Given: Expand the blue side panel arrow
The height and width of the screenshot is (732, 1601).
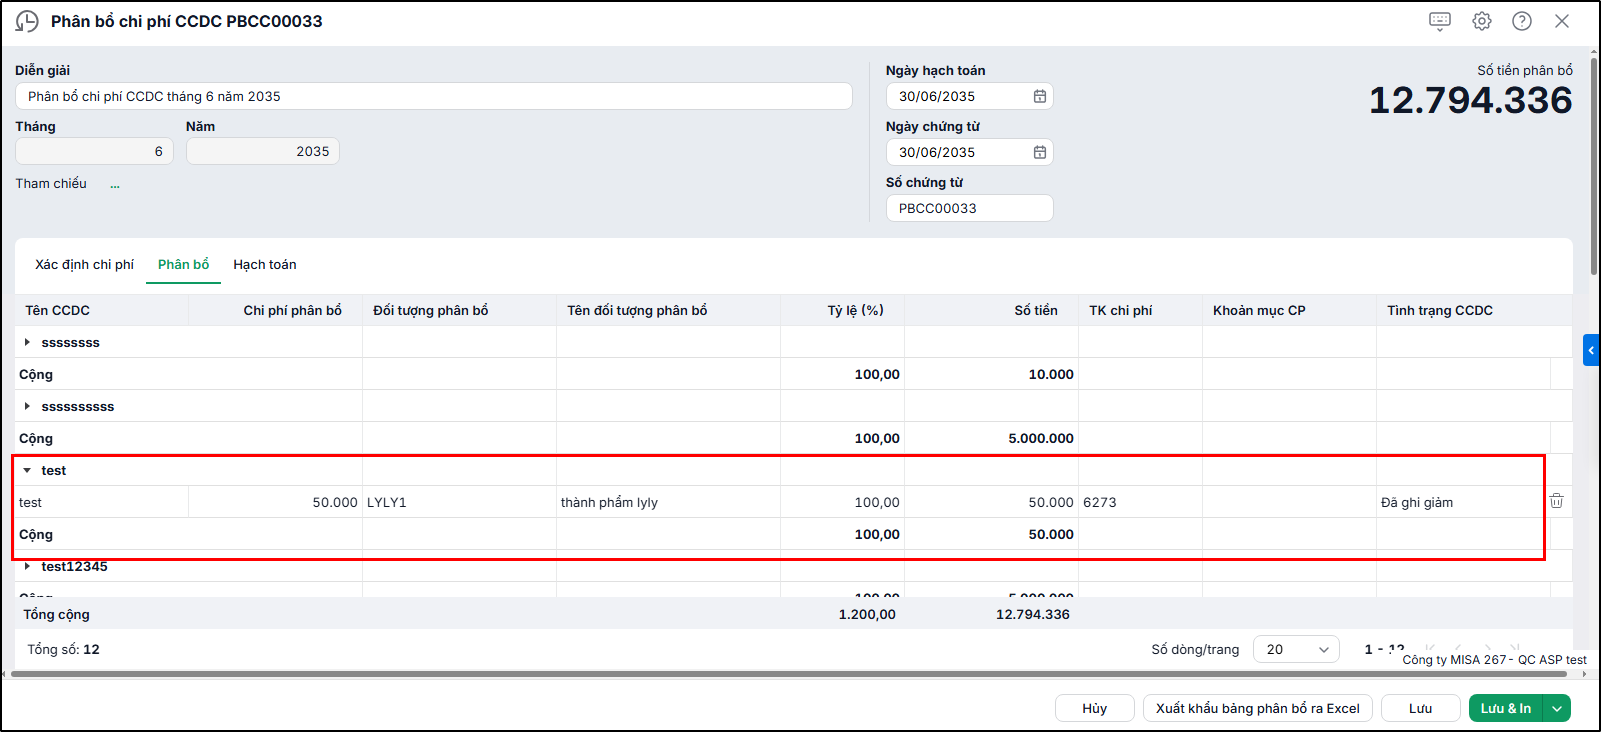Looking at the screenshot, I should click(x=1591, y=350).
